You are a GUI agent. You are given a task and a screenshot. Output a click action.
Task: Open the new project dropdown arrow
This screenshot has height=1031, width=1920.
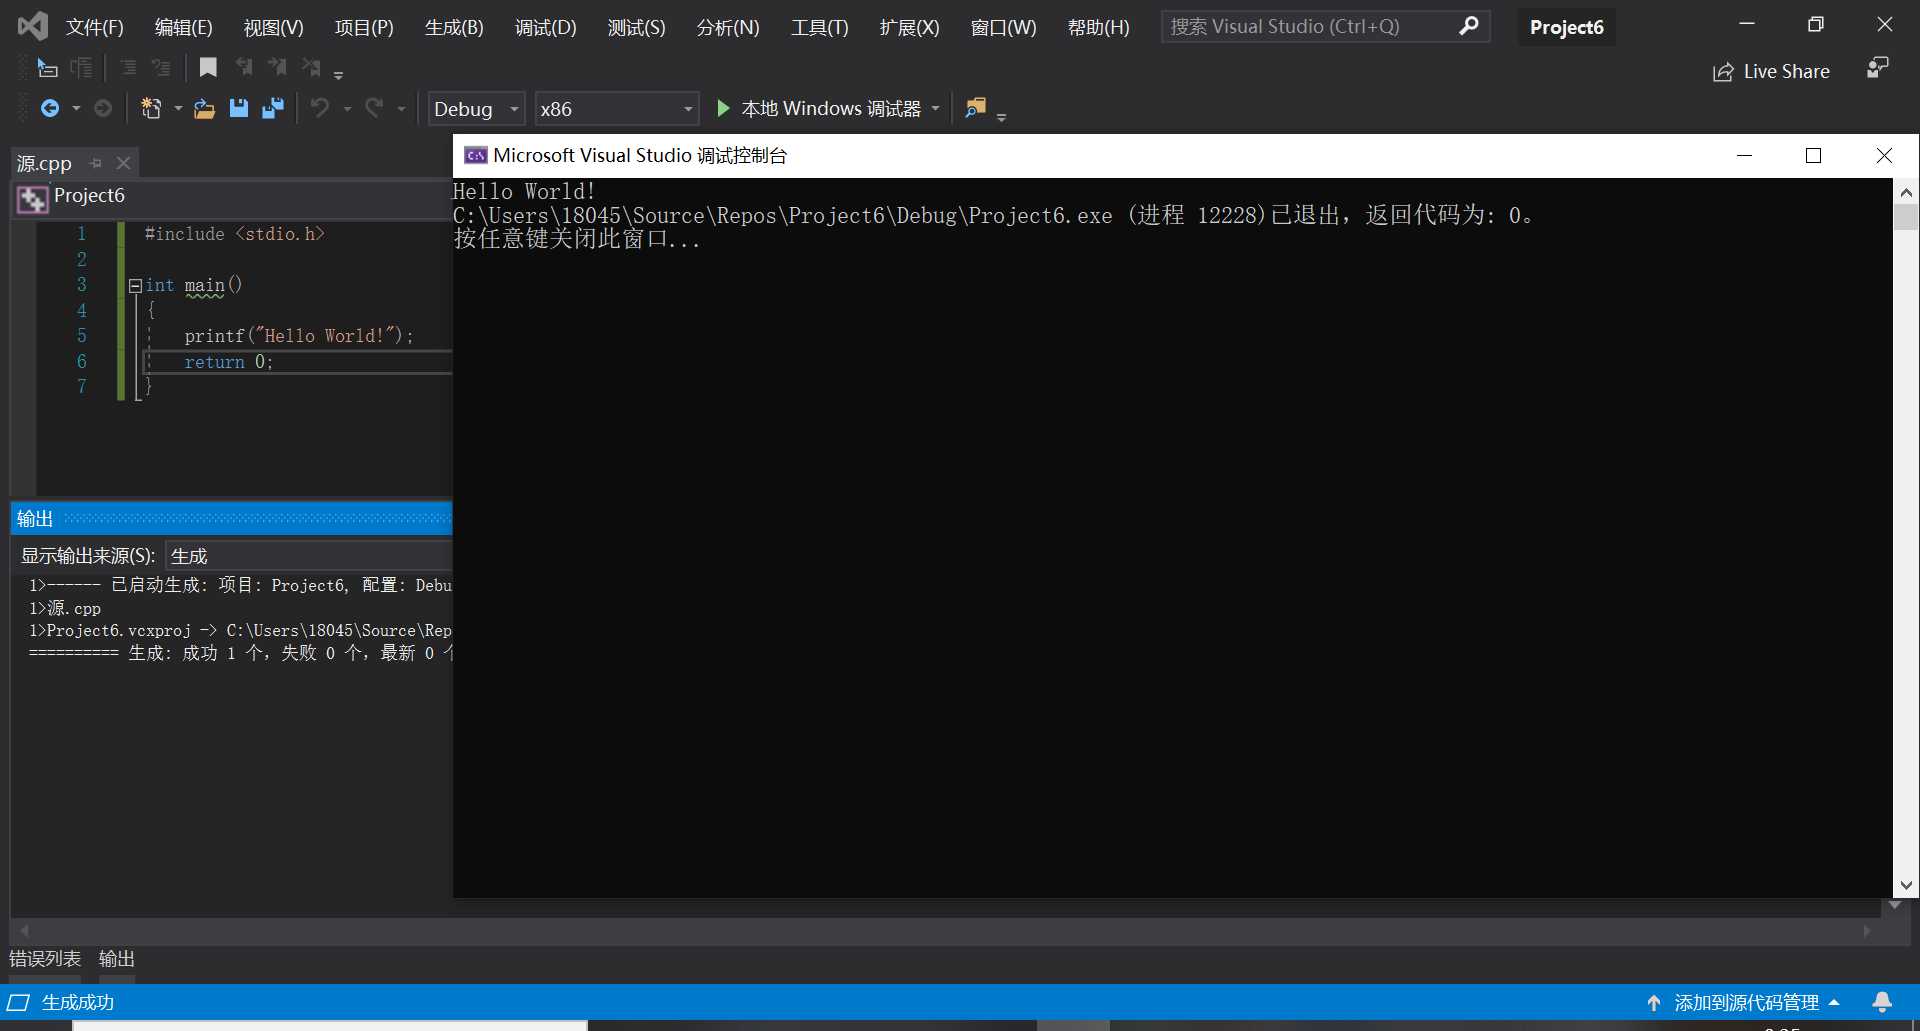coord(178,108)
